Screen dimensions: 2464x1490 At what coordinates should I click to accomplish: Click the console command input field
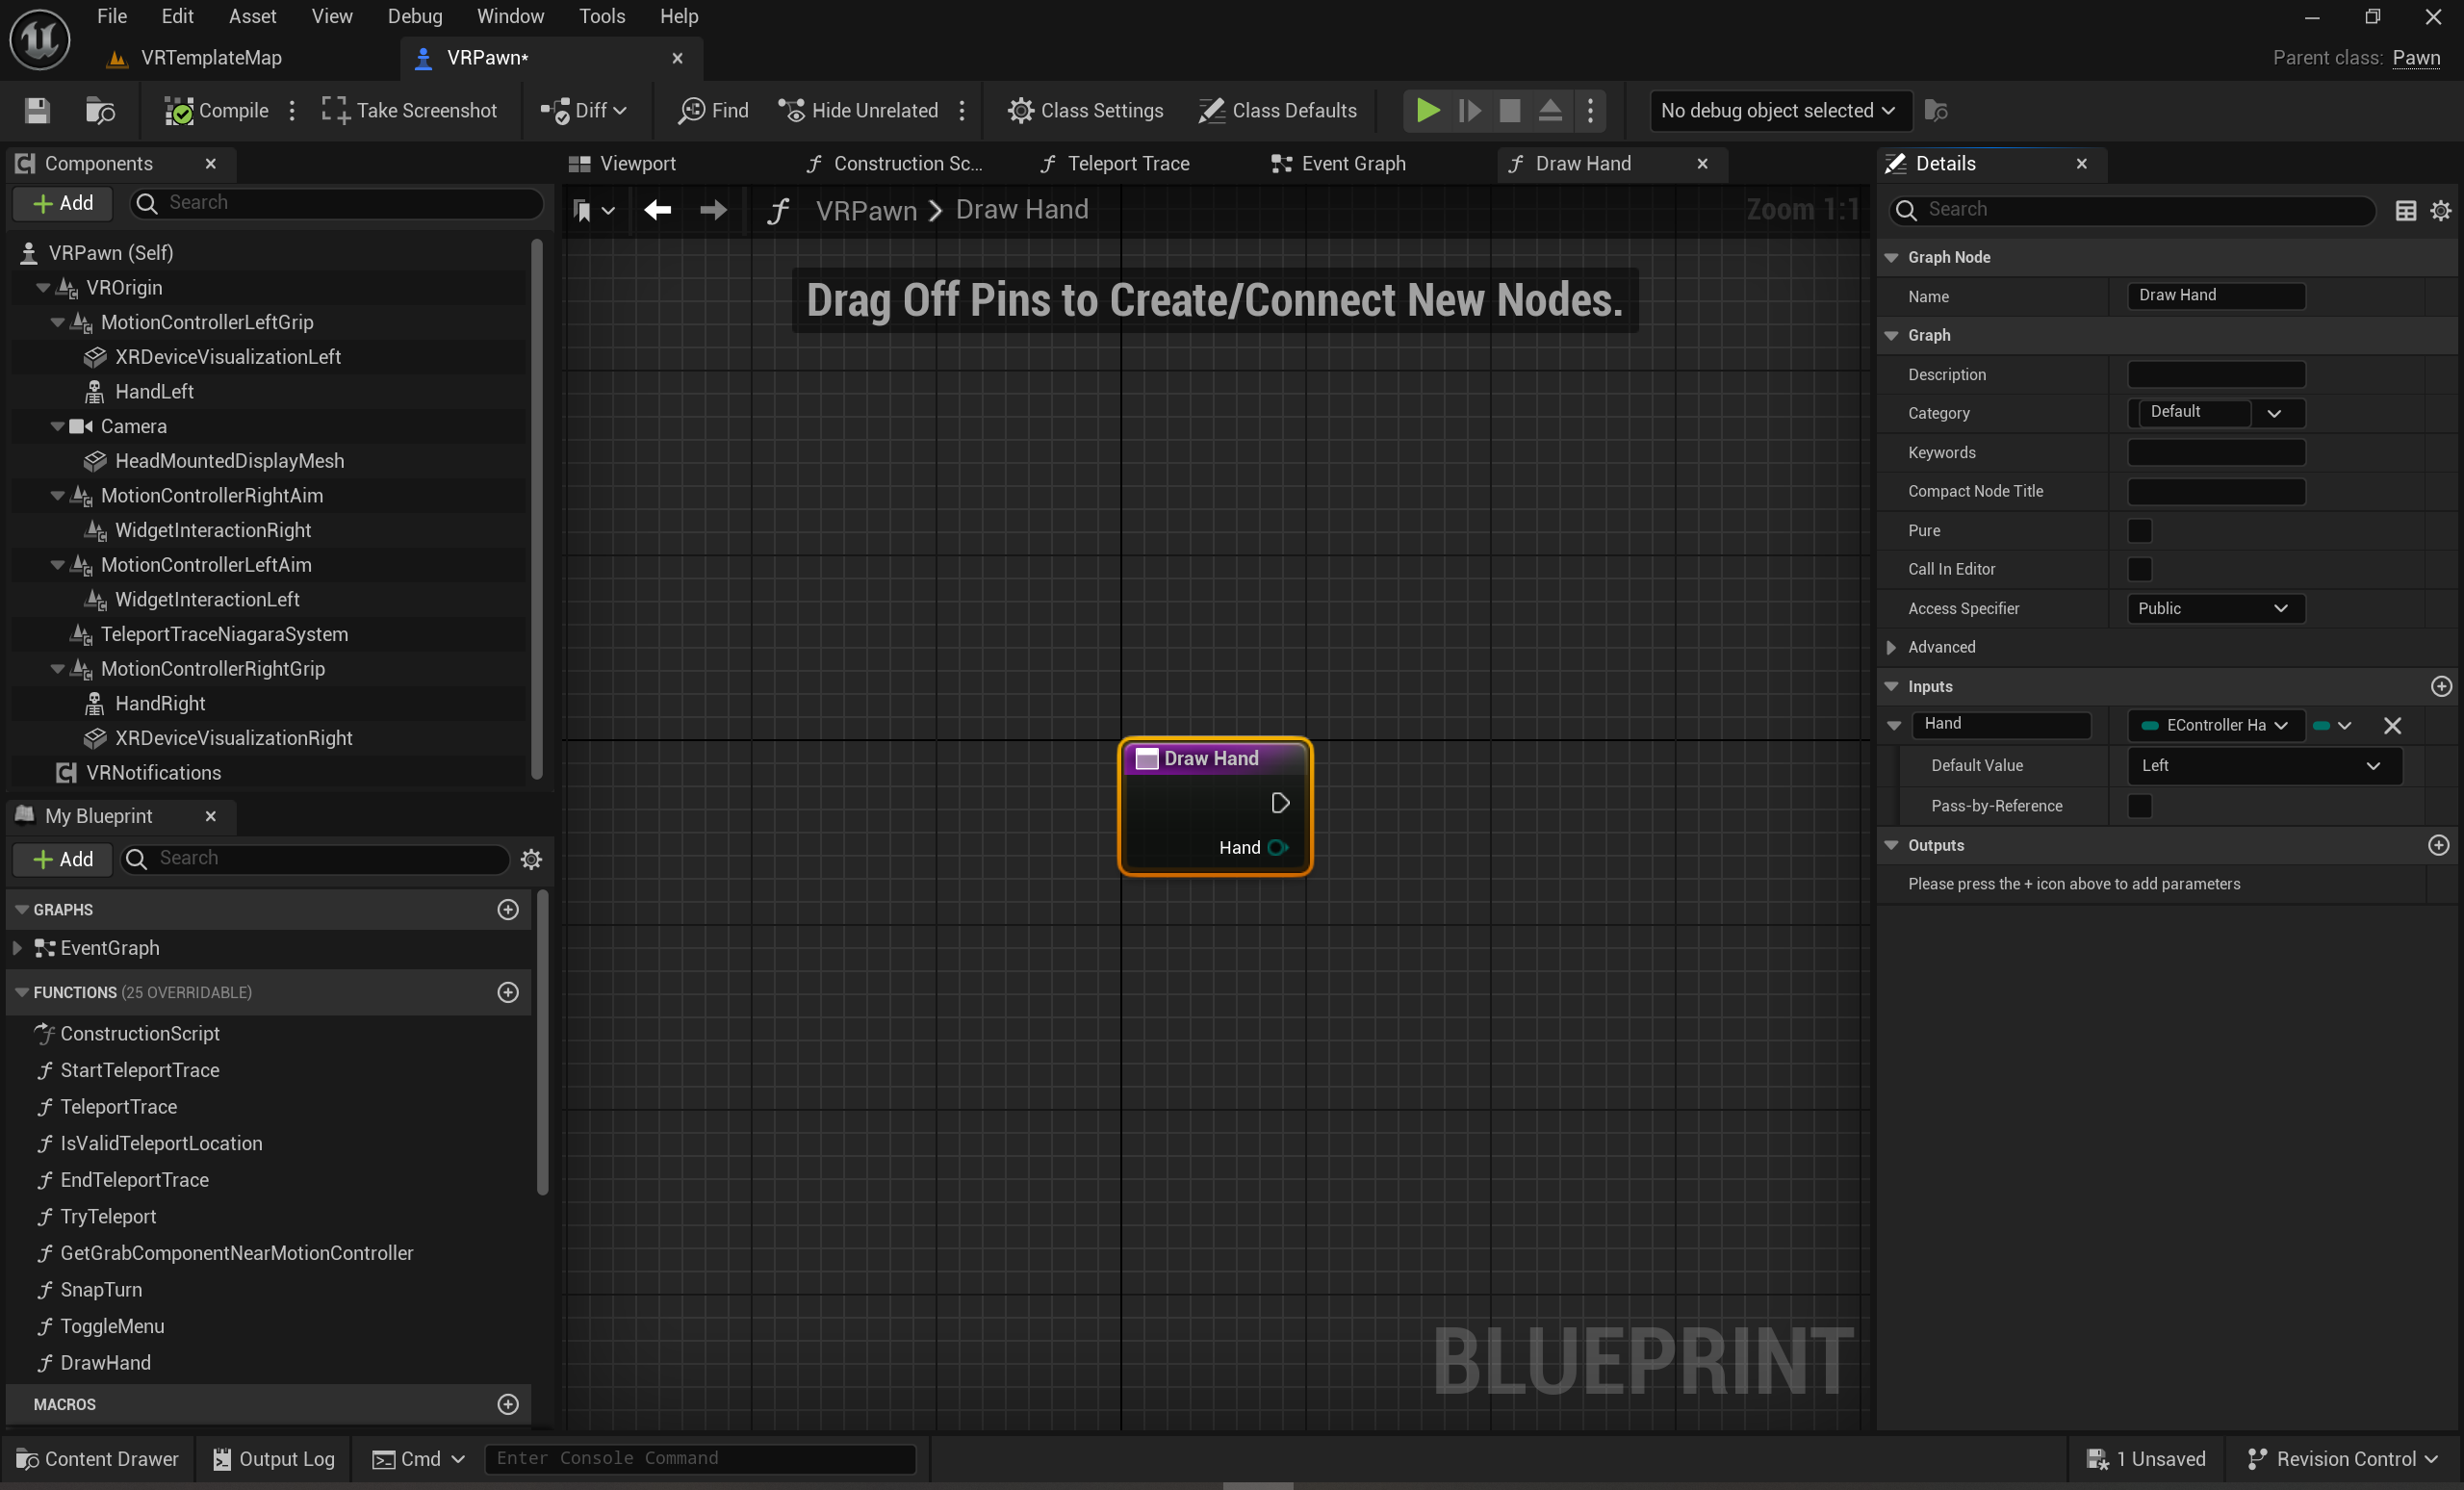pyautogui.click(x=700, y=1458)
